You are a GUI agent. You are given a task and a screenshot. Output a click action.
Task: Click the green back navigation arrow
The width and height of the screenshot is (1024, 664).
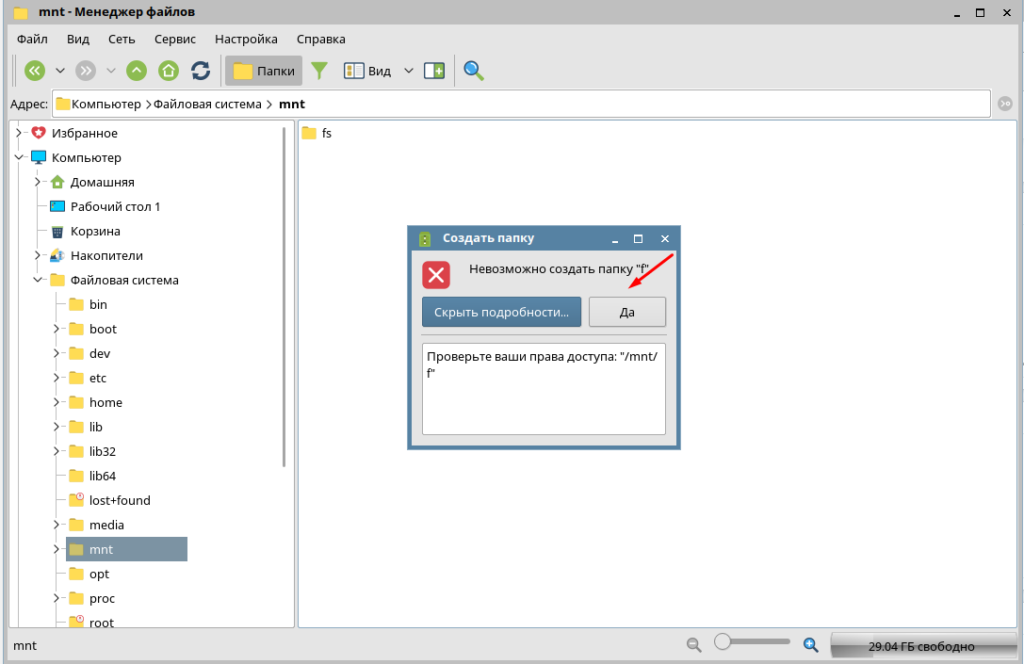(x=35, y=71)
